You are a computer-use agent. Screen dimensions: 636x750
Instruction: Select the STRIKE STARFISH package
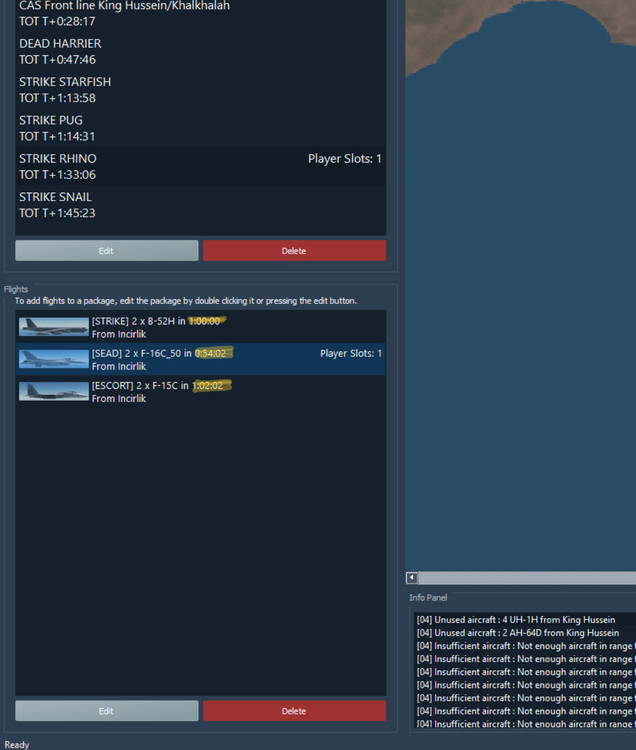200,89
